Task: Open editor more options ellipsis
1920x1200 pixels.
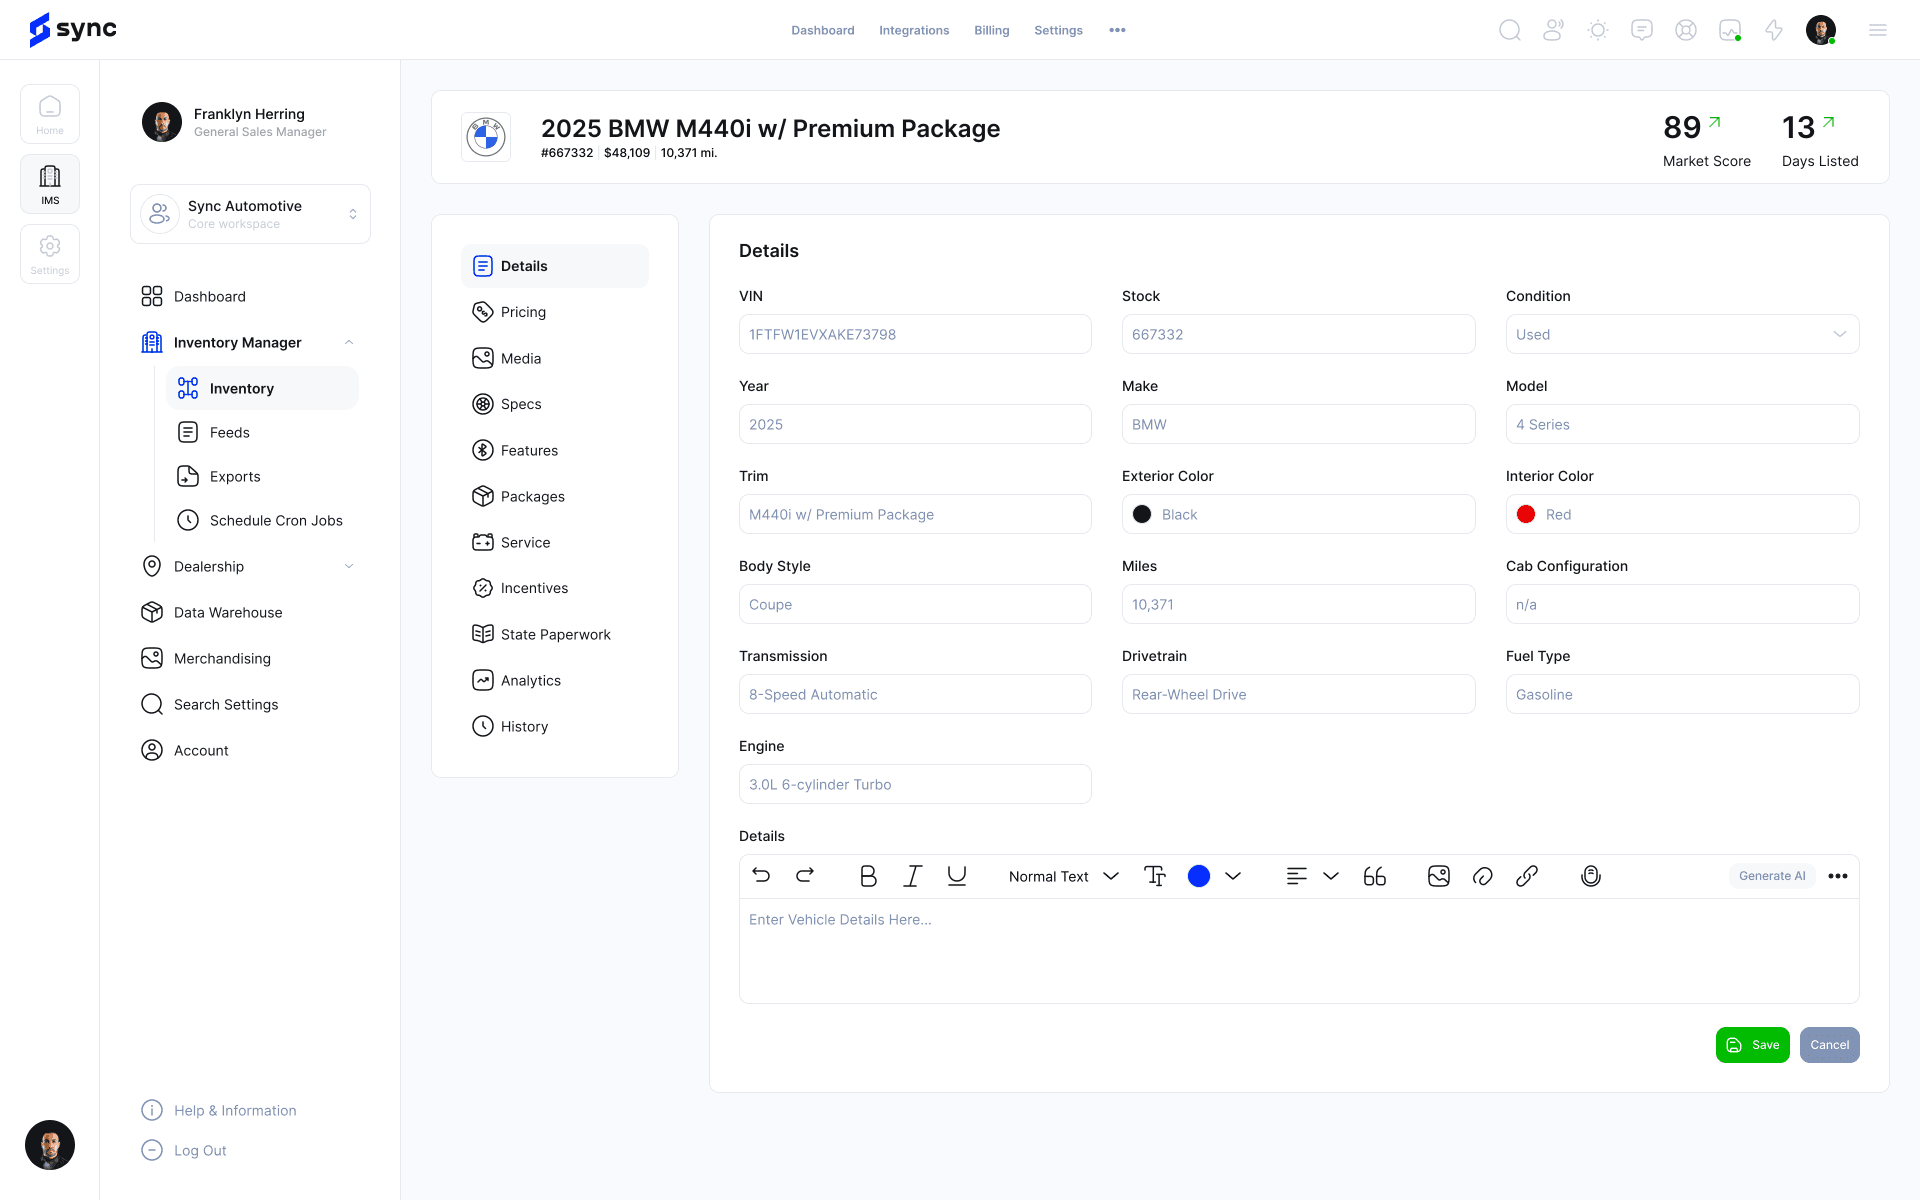Action: click(x=1838, y=876)
